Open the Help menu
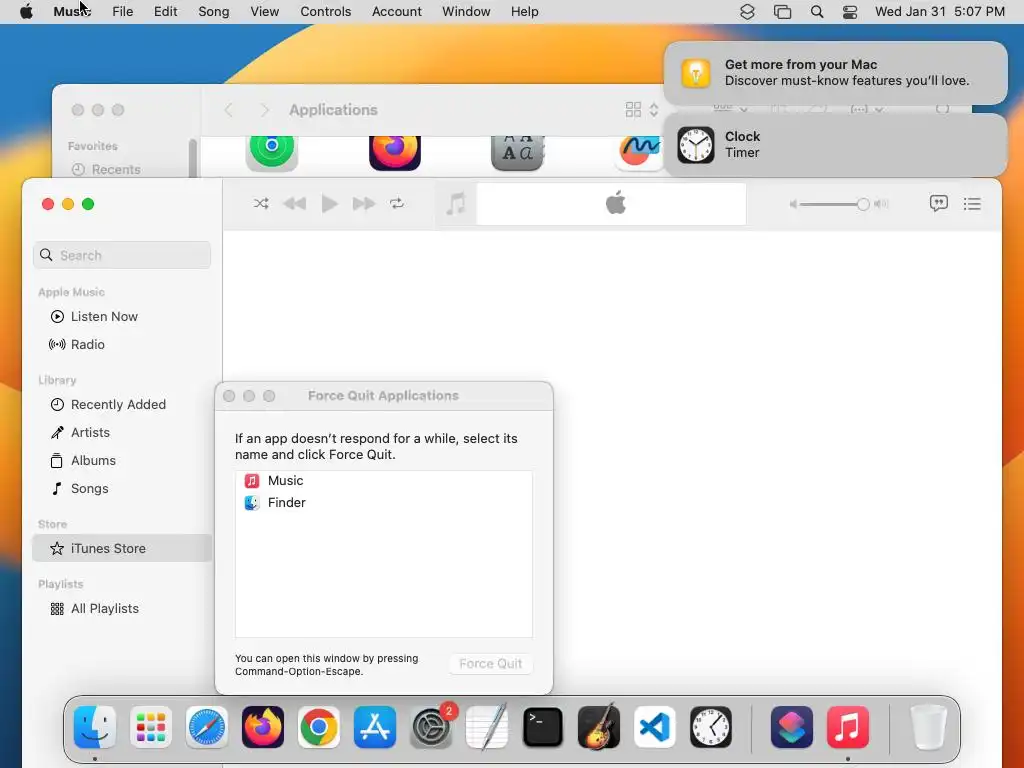 [524, 12]
